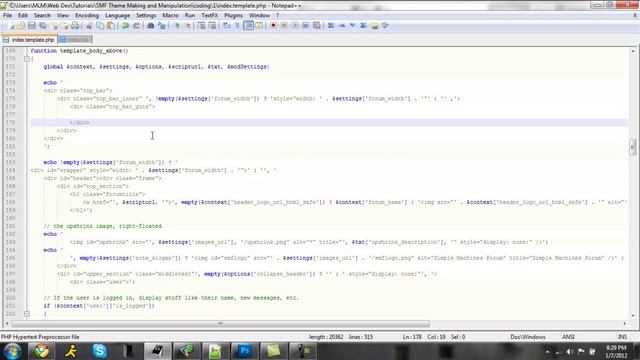This screenshot has height=360, width=640.
Task: Open the File menu
Action: (x=7, y=16)
